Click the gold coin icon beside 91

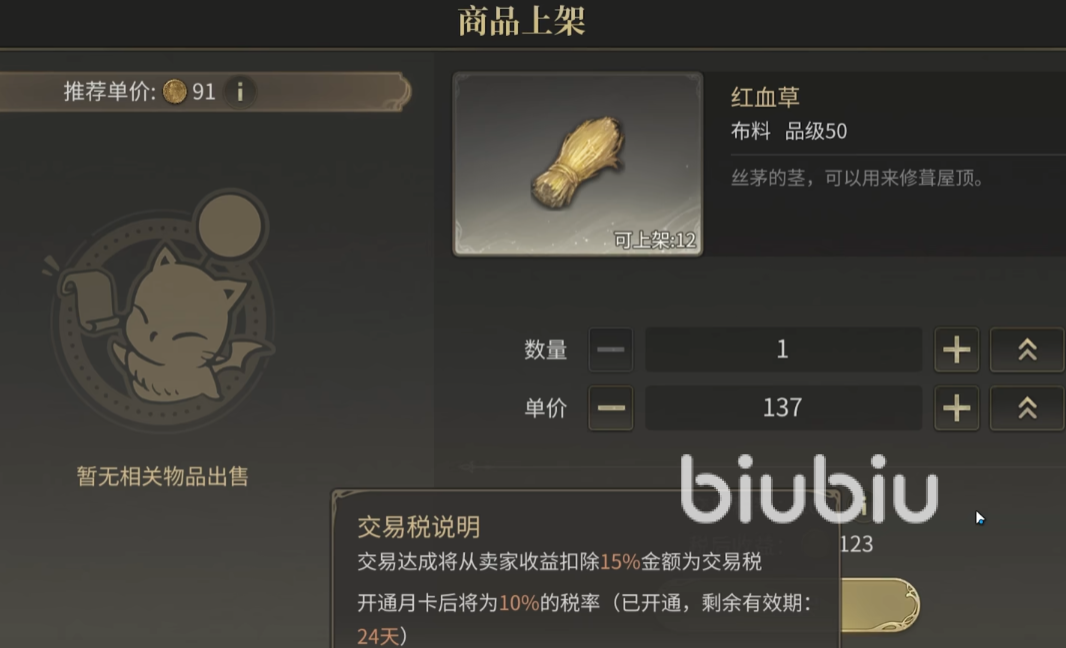pyautogui.click(x=175, y=91)
